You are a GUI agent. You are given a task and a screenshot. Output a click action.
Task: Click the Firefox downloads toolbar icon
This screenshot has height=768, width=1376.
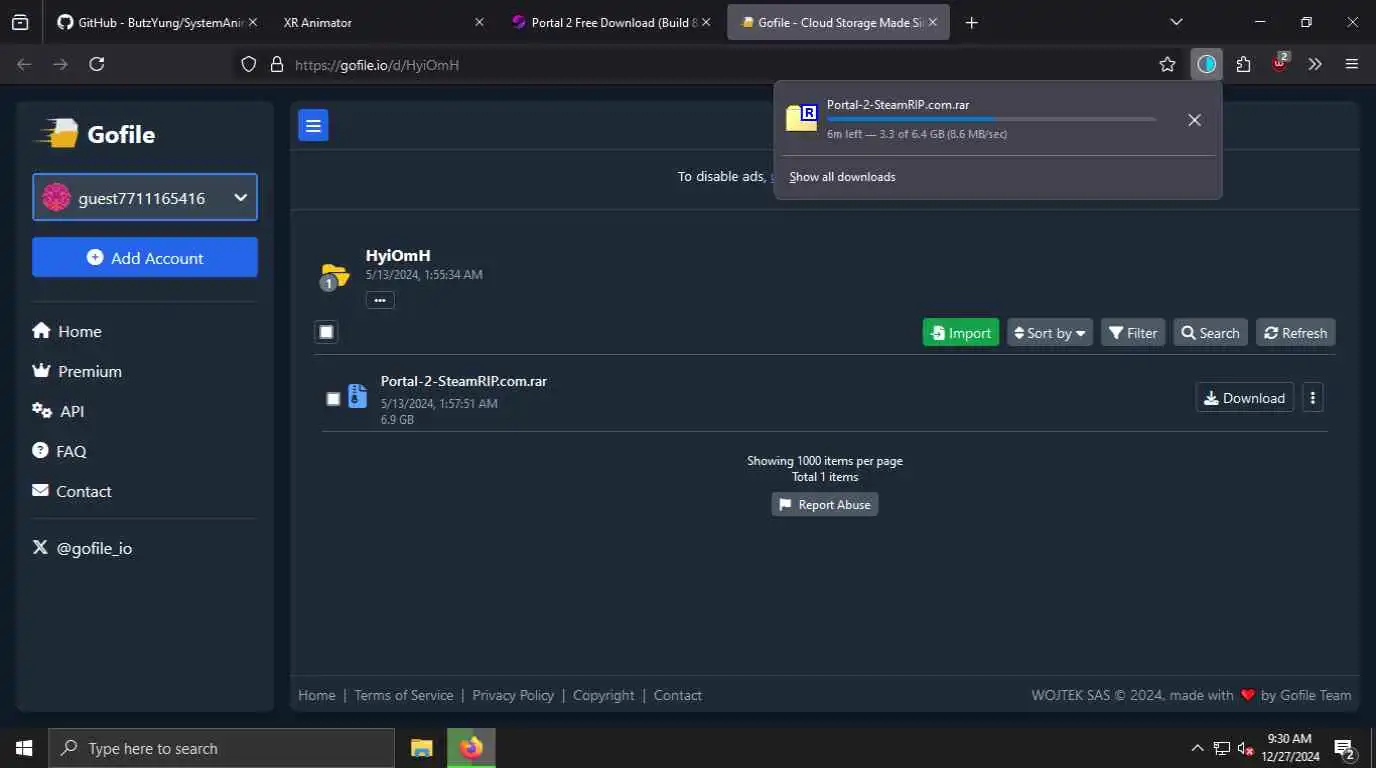point(1207,64)
